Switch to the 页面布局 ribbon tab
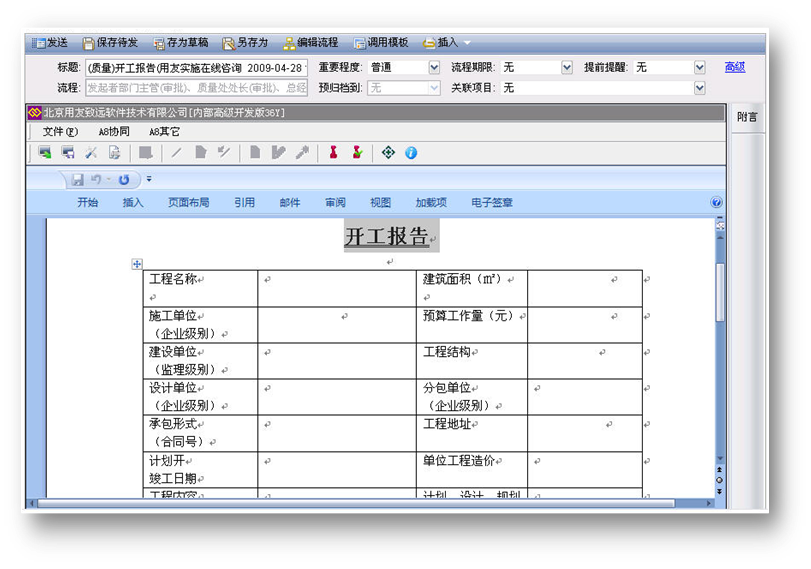 (x=188, y=202)
